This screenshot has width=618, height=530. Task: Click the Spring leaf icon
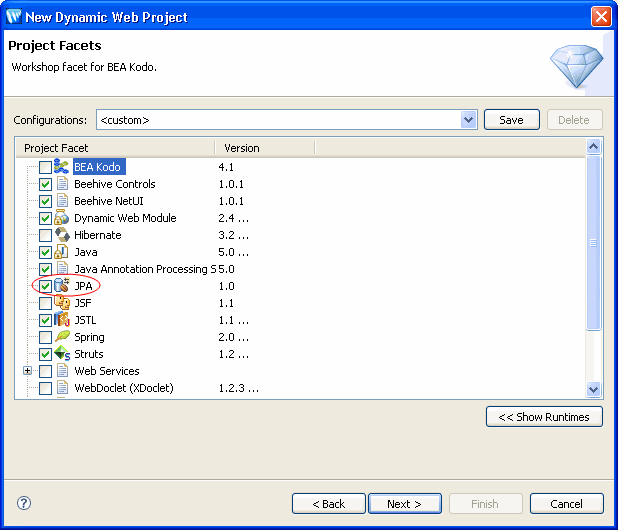point(62,336)
